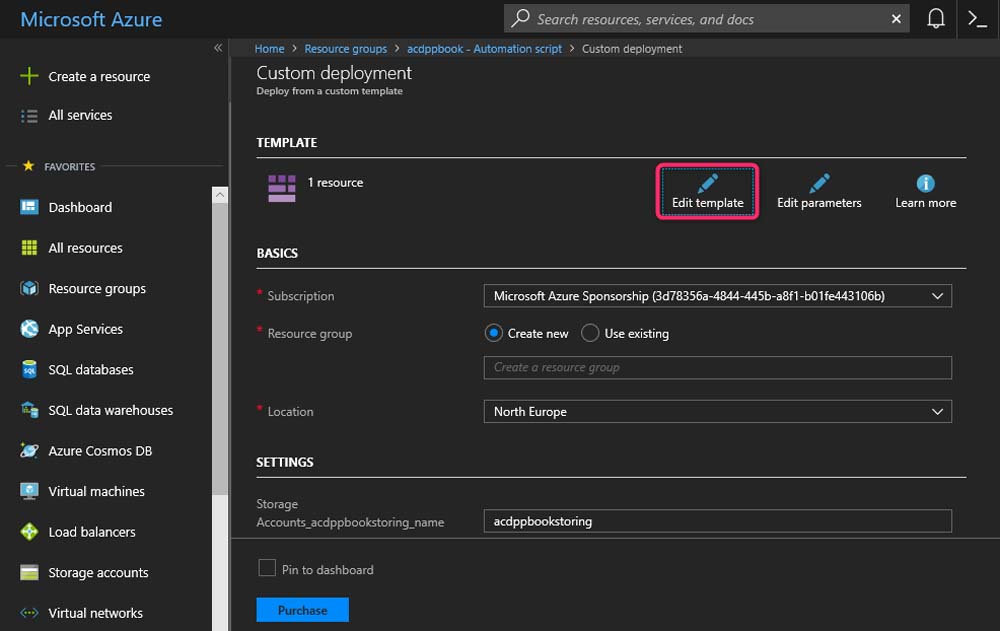The image size is (1000, 631).
Task: Go to Storage accounts in sidebar
Action: pyautogui.click(x=98, y=573)
